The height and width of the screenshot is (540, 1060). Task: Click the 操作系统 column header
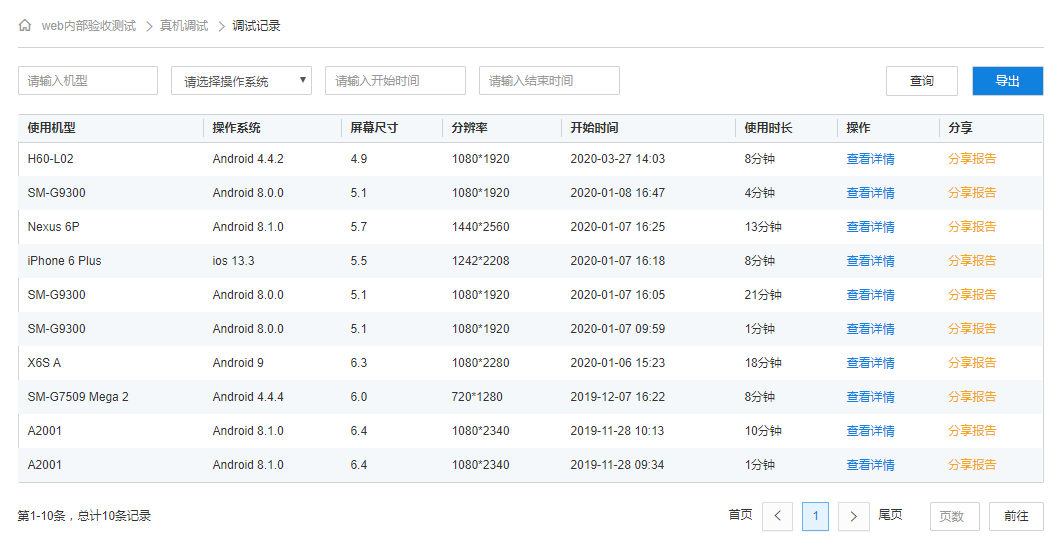tap(237, 128)
